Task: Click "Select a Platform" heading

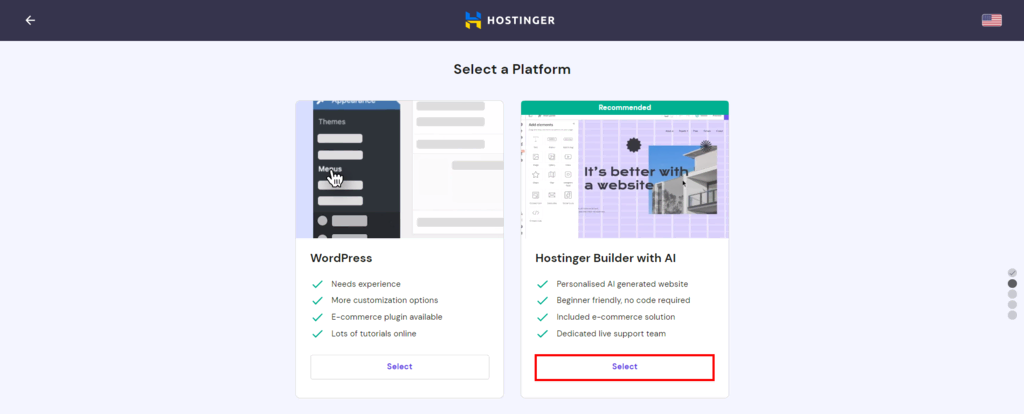Action: pos(512,69)
